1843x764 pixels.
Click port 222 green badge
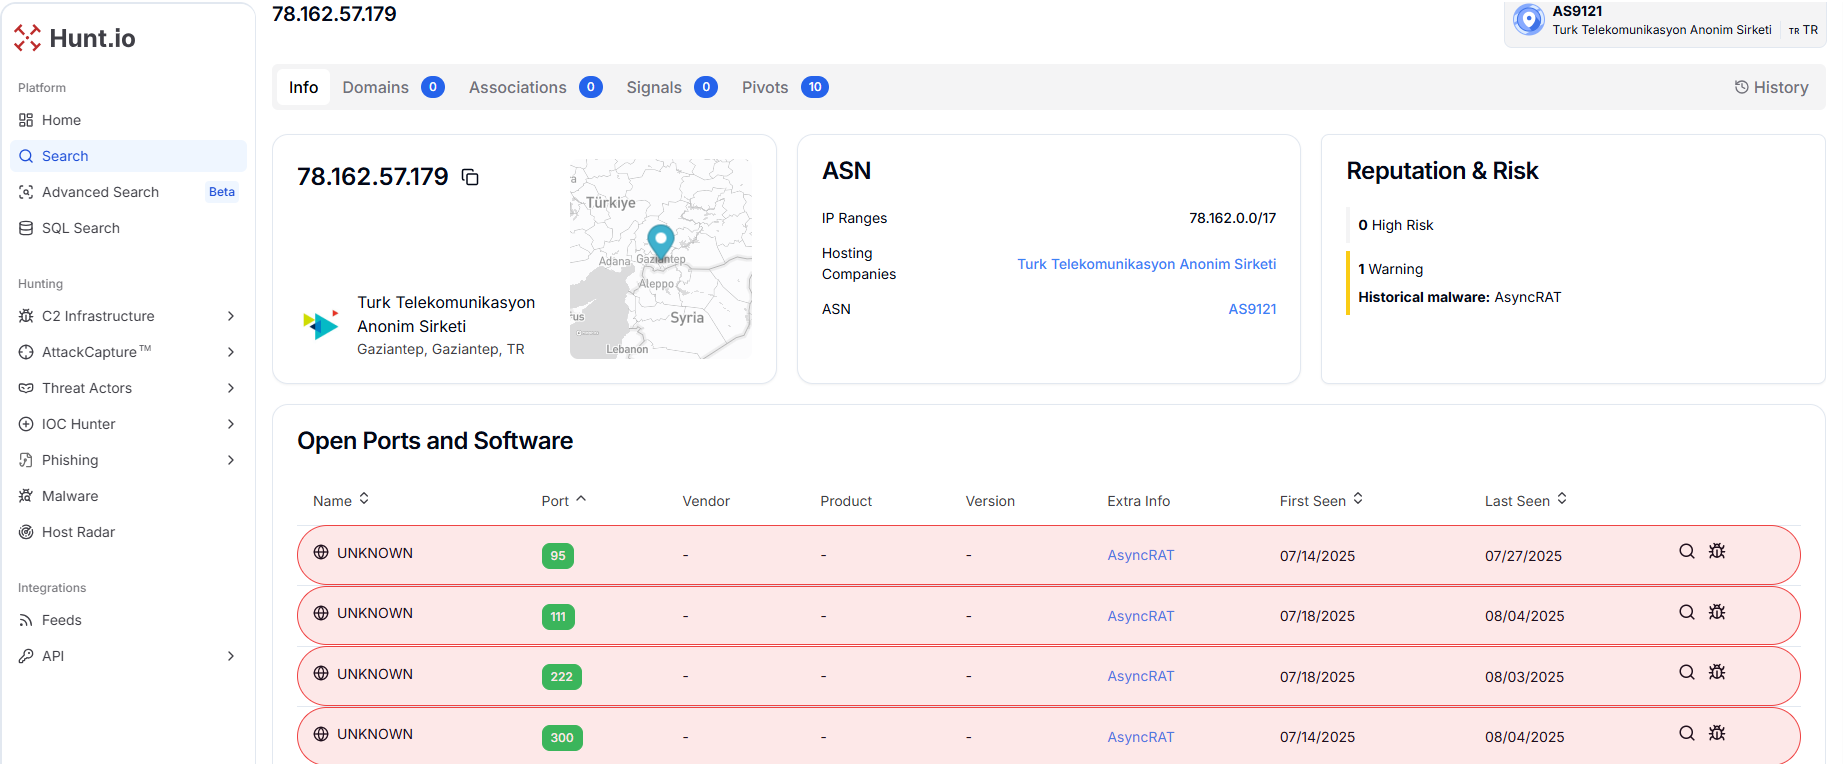click(562, 677)
